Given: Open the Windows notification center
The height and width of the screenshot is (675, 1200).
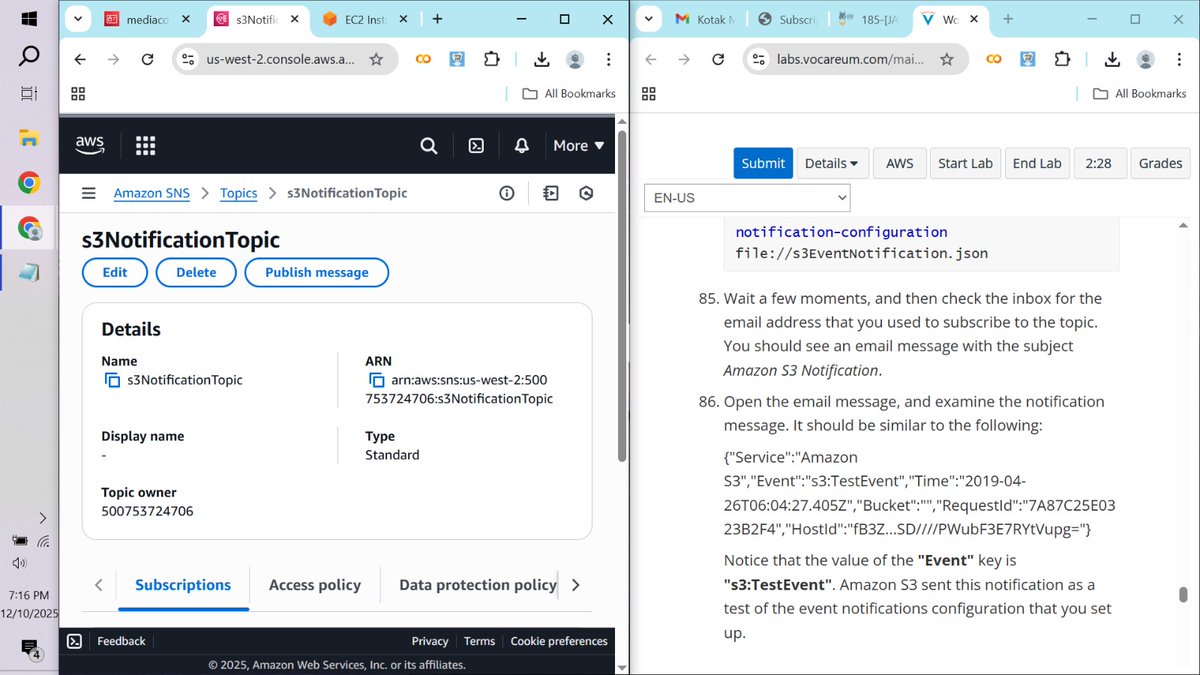Looking at the screenshot, I should tap(30, 648).
